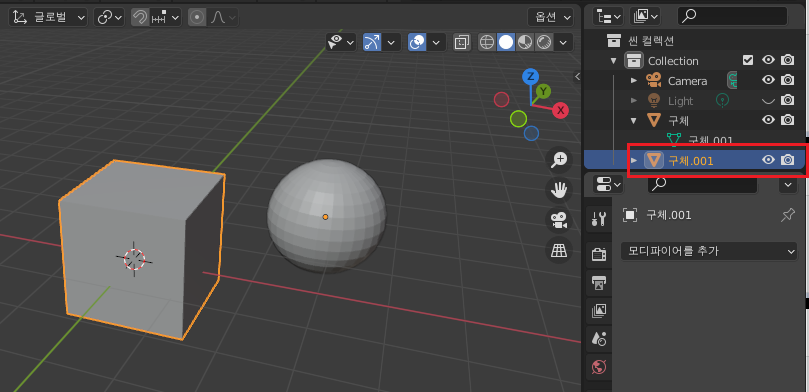Toggle viewport overlays
The image size is (809, 392).
tap(417, 42)
